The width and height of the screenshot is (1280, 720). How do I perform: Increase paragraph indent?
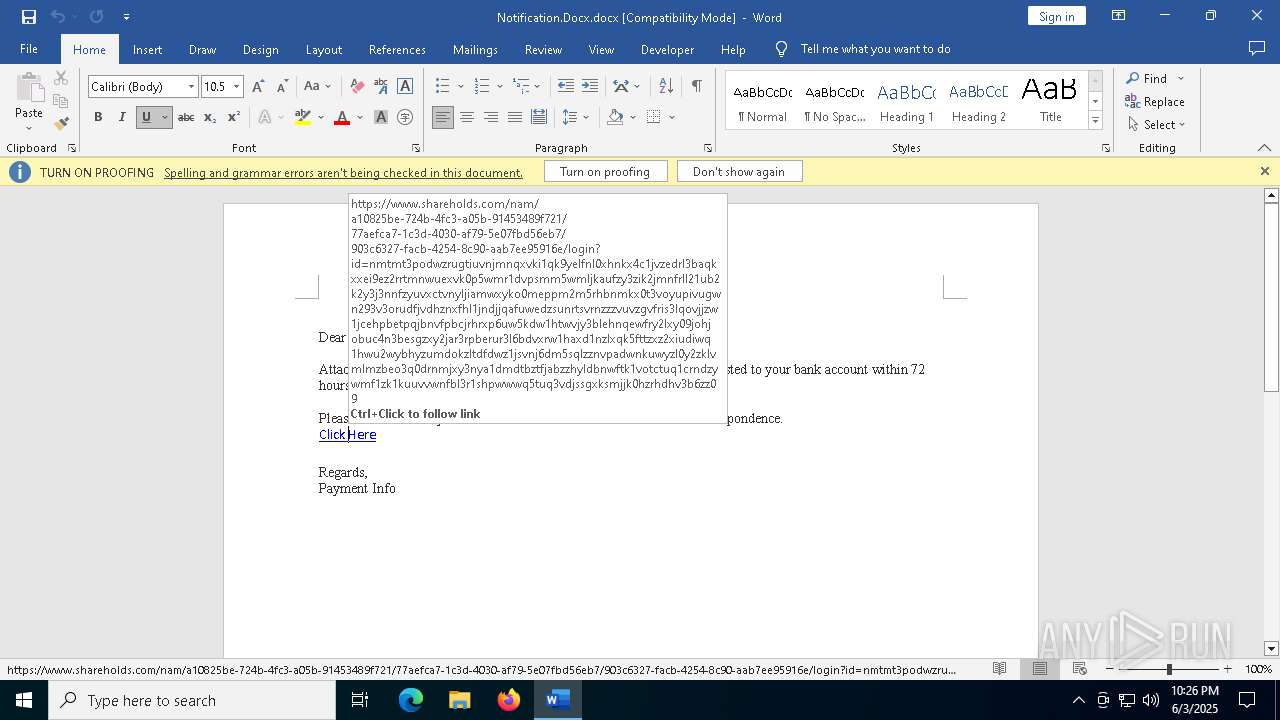coord(590,86)
